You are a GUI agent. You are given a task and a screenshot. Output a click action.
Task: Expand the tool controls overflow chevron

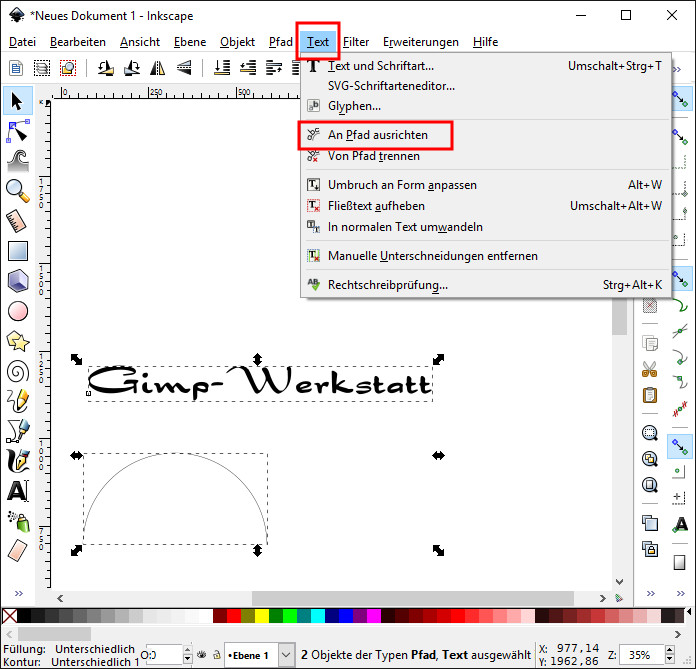pyautogui.click(x=676, y=69)
